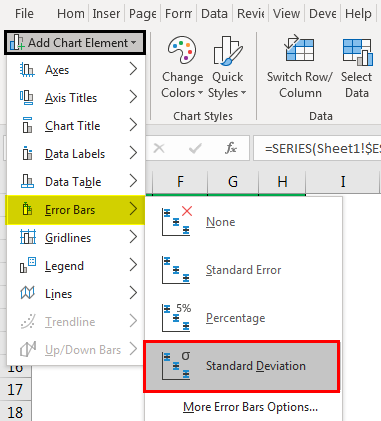Image resolution: width=381 pixels, height=421 pixels.
Task: Click the Up/Down Bars icon
Action: (x=28, y=350)
